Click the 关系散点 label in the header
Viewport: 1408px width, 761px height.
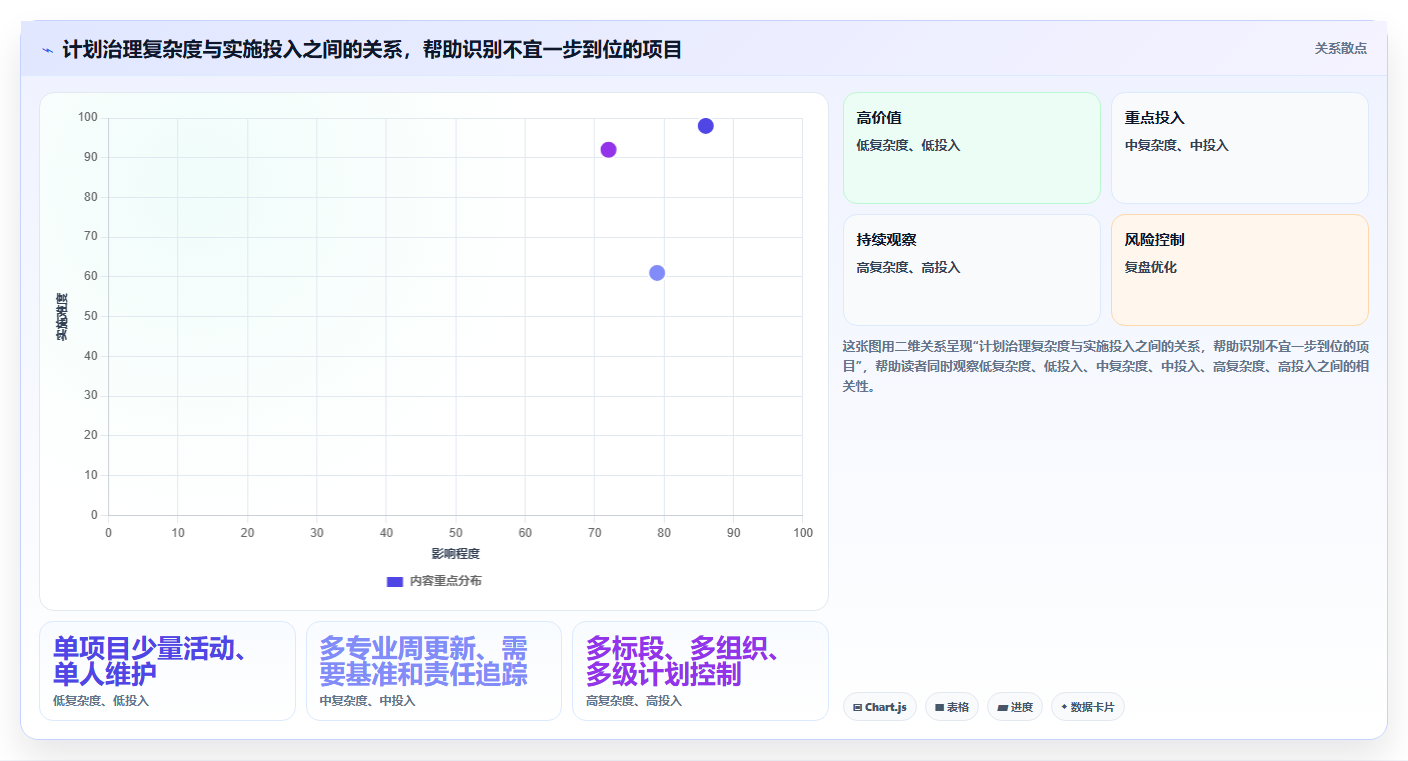pyautogui.click(x=1340, y=48)
